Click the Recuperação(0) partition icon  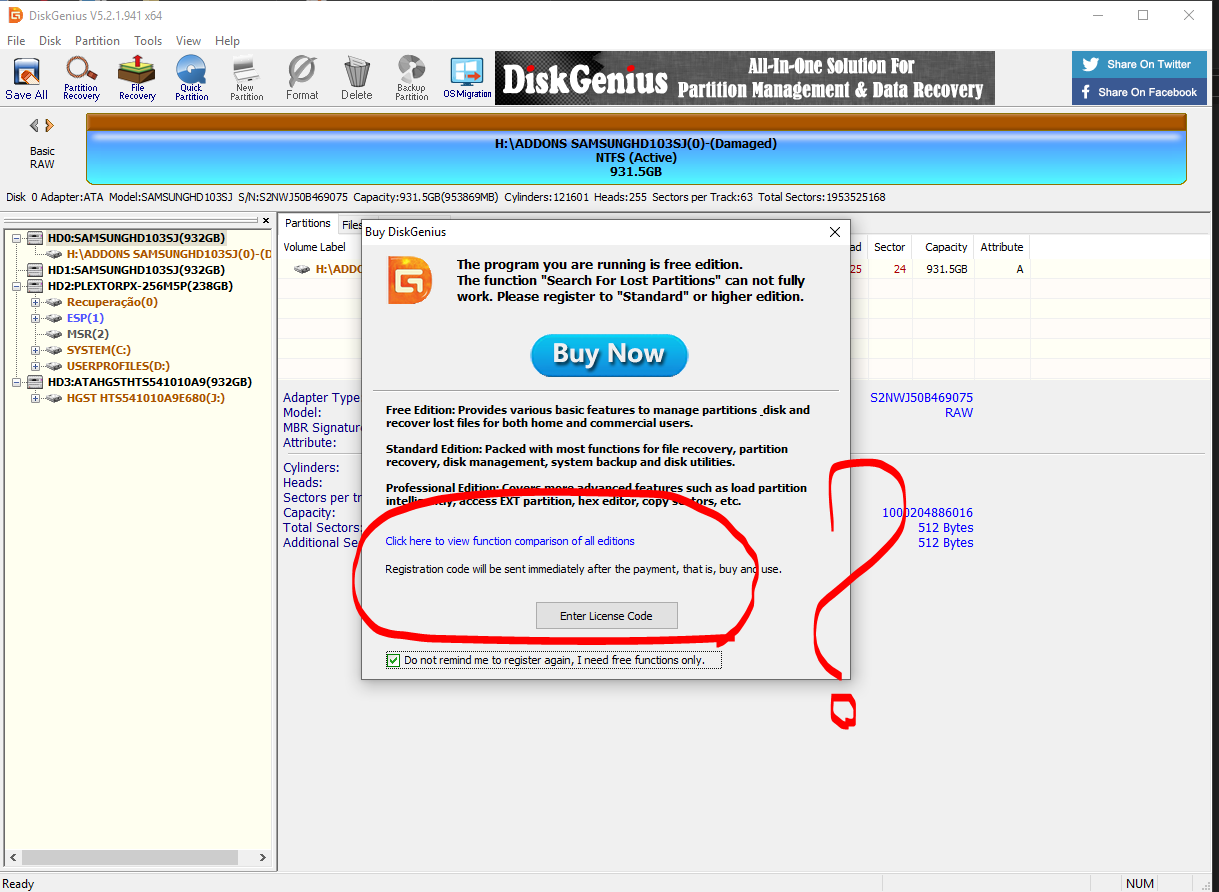tap(55, 302)
